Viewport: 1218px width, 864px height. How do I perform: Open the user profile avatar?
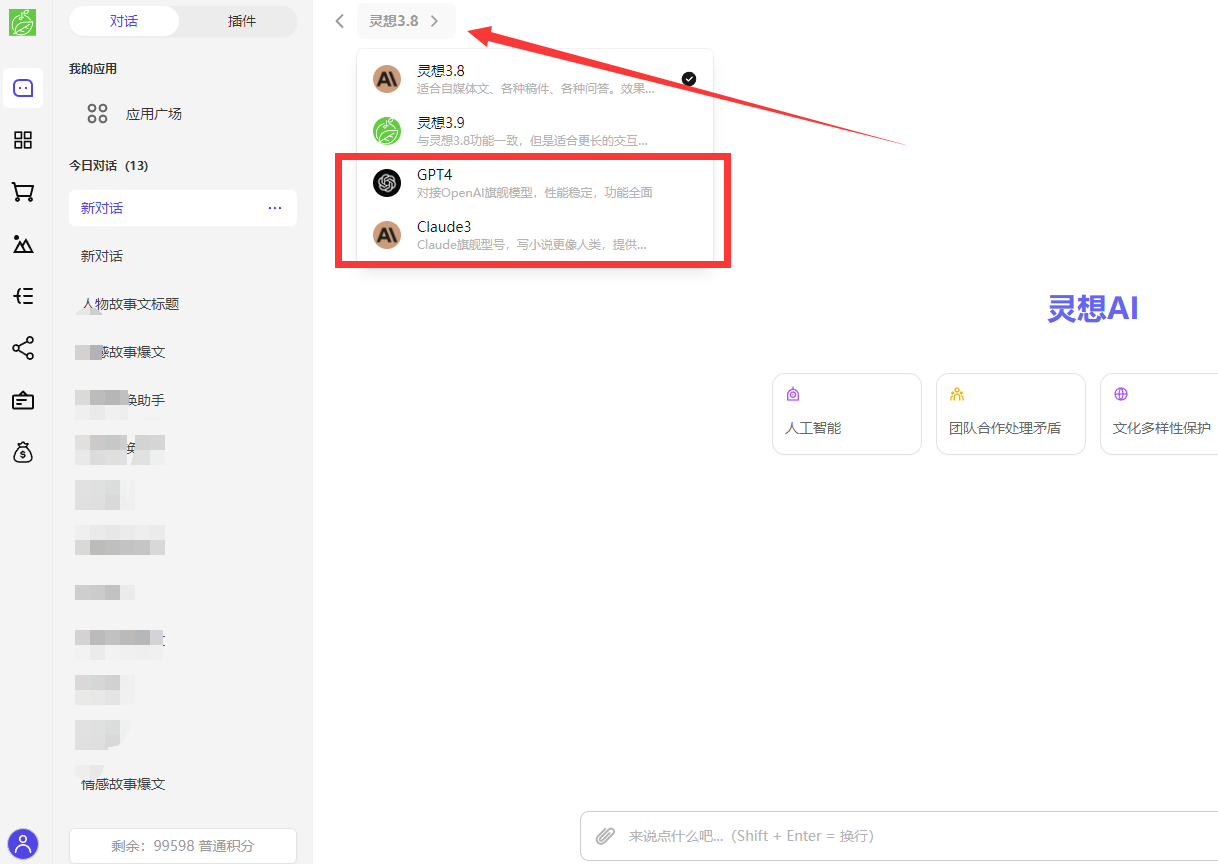tap(23, 843)
